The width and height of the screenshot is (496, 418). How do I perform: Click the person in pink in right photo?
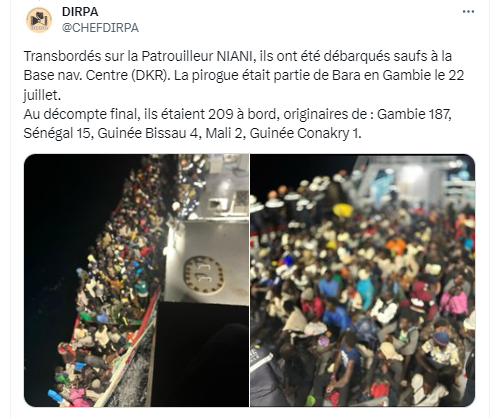(x=454, y=301)
